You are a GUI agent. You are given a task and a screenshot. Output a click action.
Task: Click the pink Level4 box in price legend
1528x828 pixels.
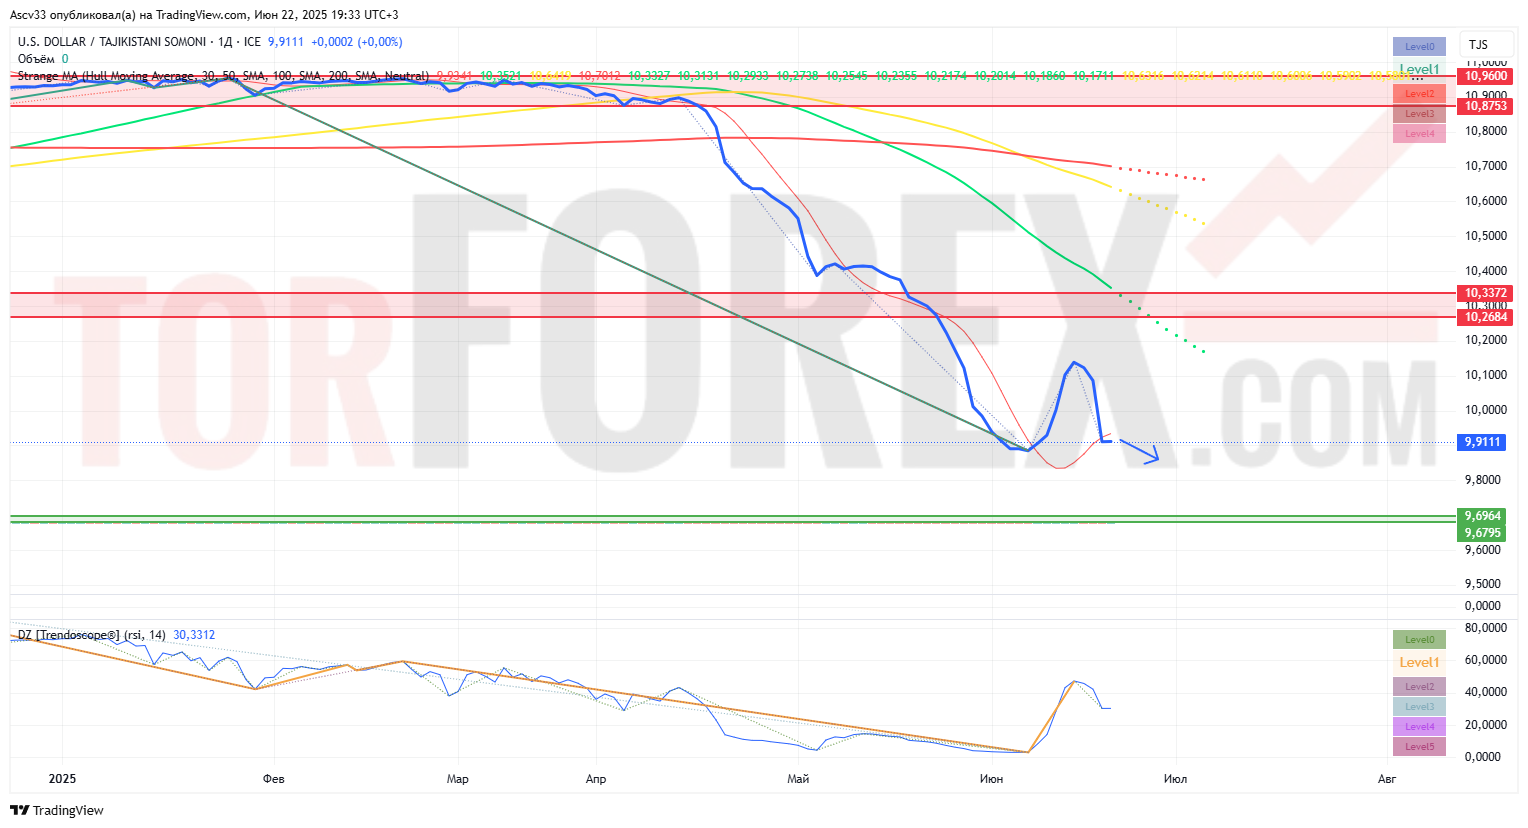tap(1419, 134)
